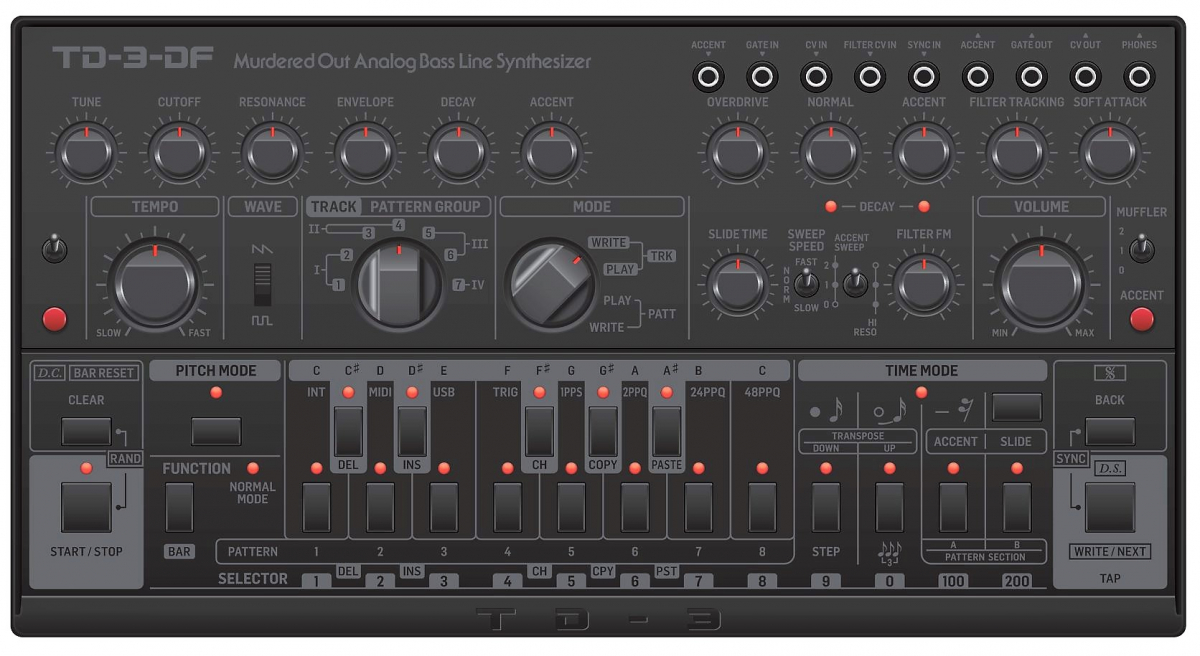Click pattern key 1 (C note)

coord(316,507)
